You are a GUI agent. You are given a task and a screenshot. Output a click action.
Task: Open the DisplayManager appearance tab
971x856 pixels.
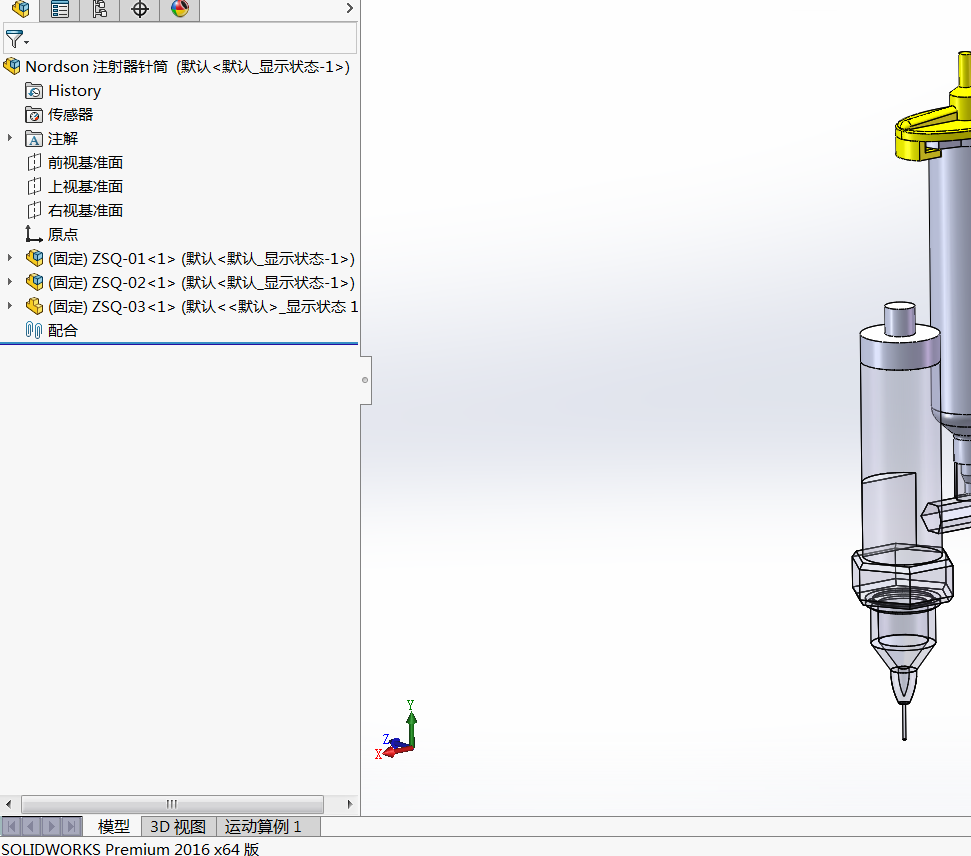click(180, 9)
